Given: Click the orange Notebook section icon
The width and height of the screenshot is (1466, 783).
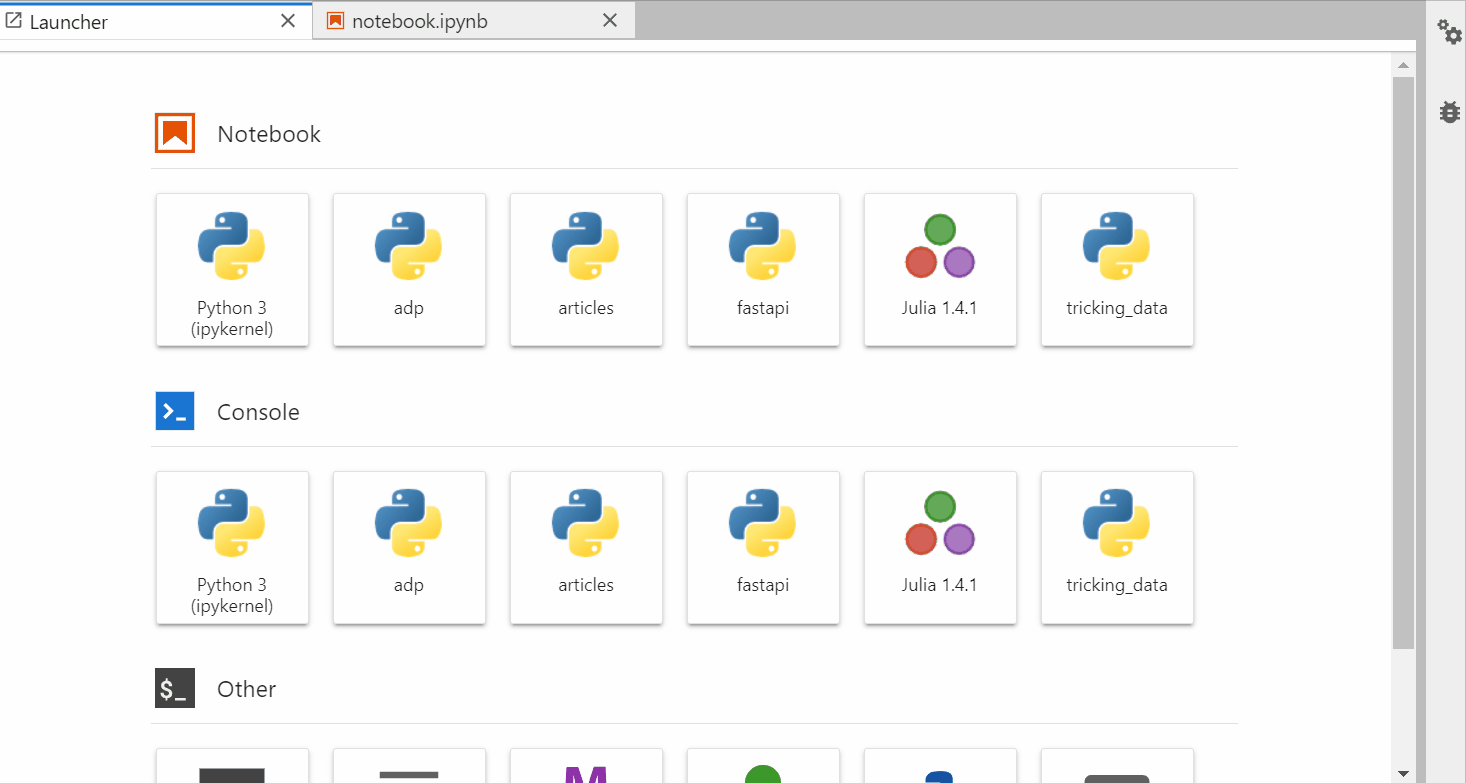Looking at the screenshot, I should pos(175,133).
